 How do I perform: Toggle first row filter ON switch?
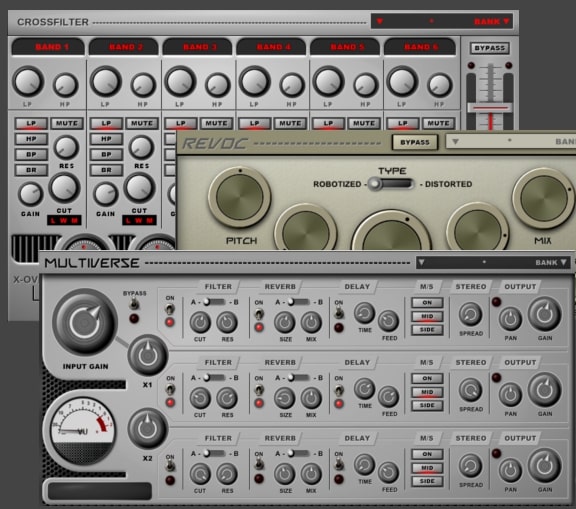tap(170, 309)
